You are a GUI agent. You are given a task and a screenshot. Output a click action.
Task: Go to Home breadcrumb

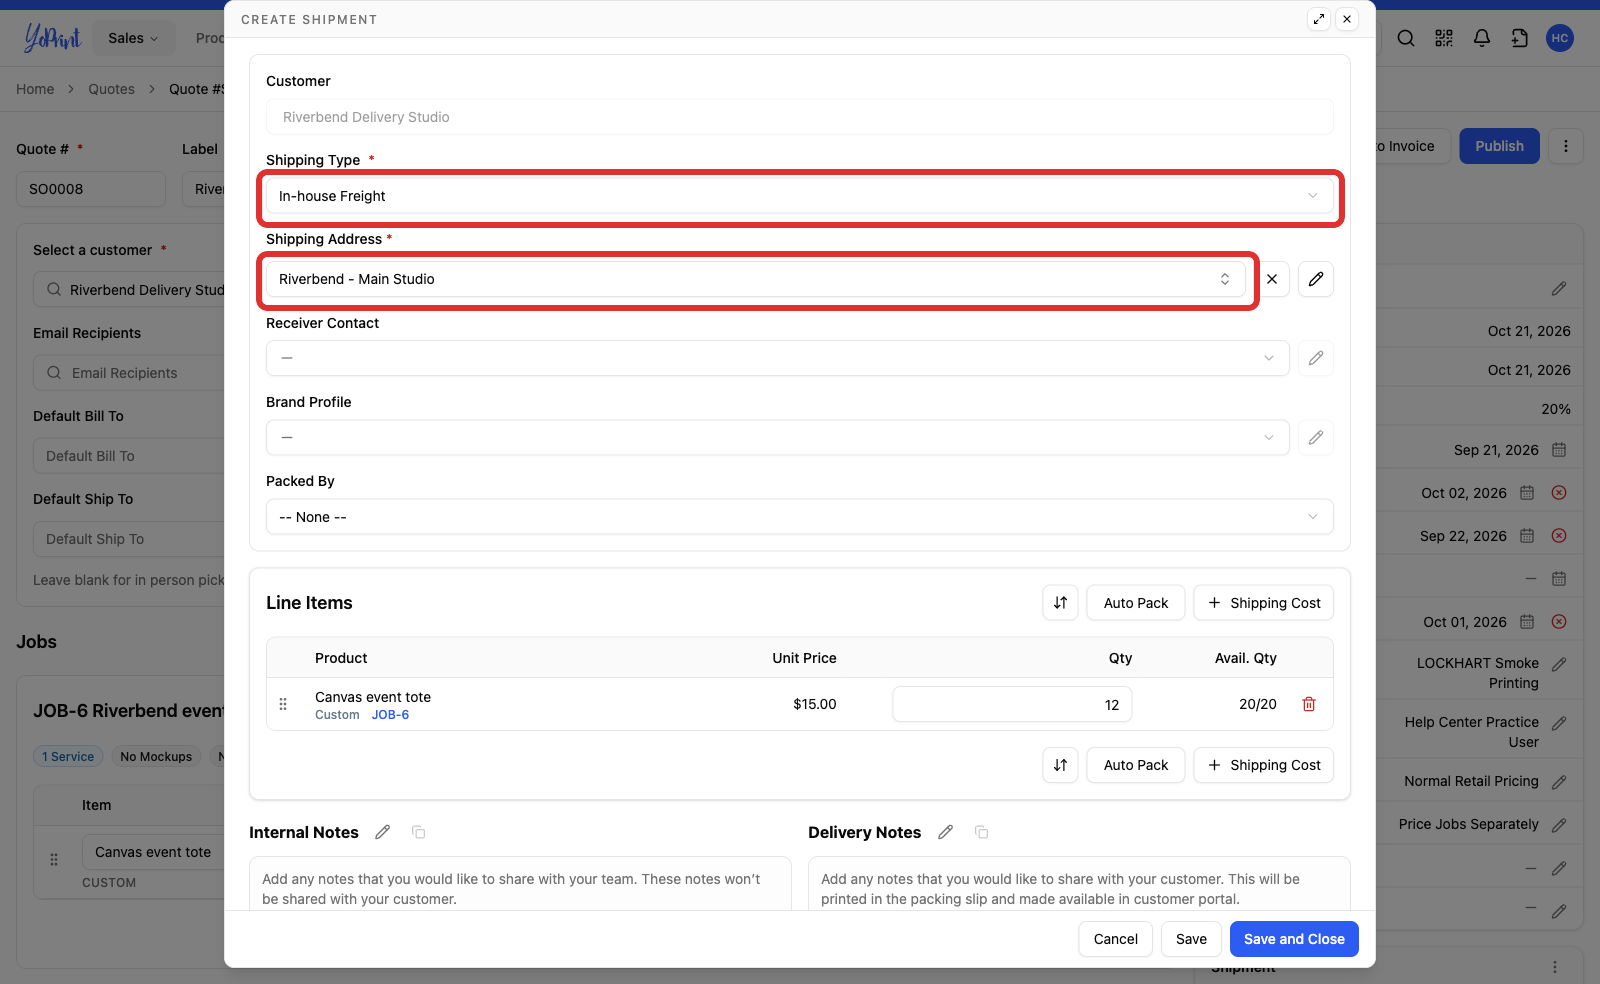35,89
